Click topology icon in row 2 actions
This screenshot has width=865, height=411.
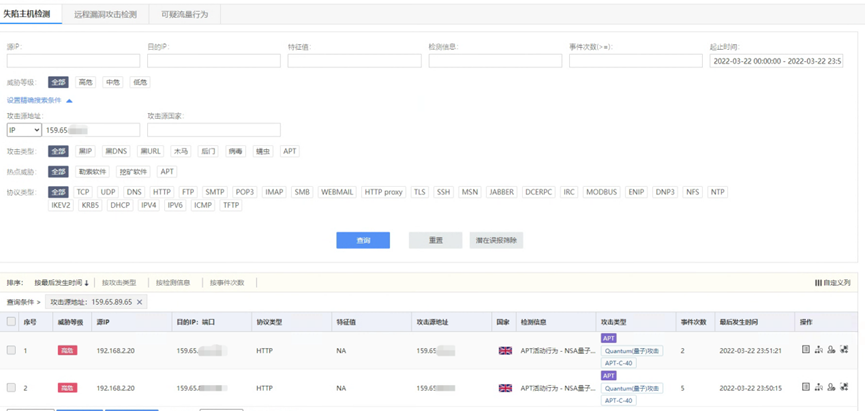tap(819, 386)
